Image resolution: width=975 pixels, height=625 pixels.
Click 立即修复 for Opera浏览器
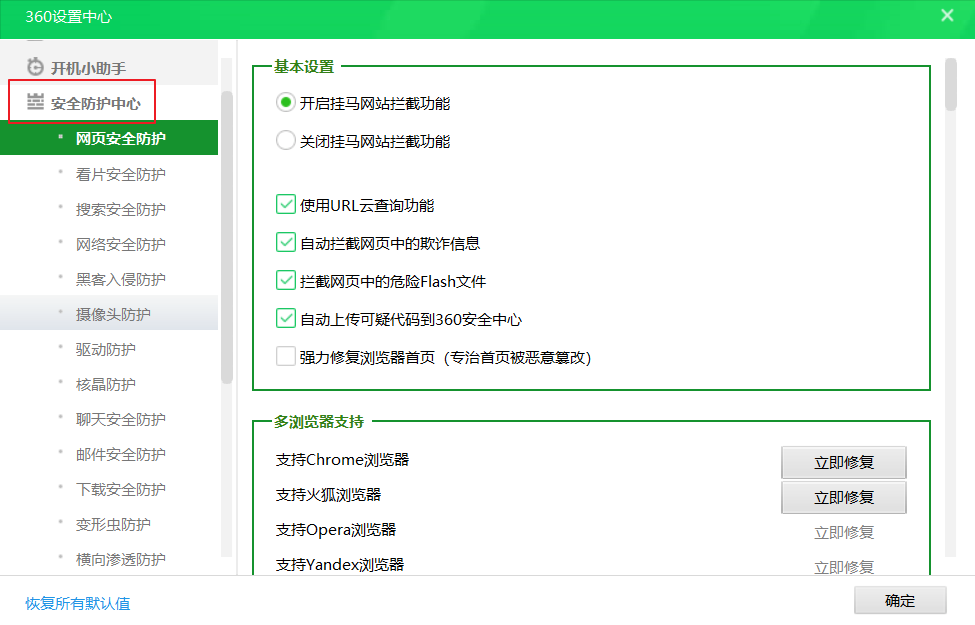(844, 532)
